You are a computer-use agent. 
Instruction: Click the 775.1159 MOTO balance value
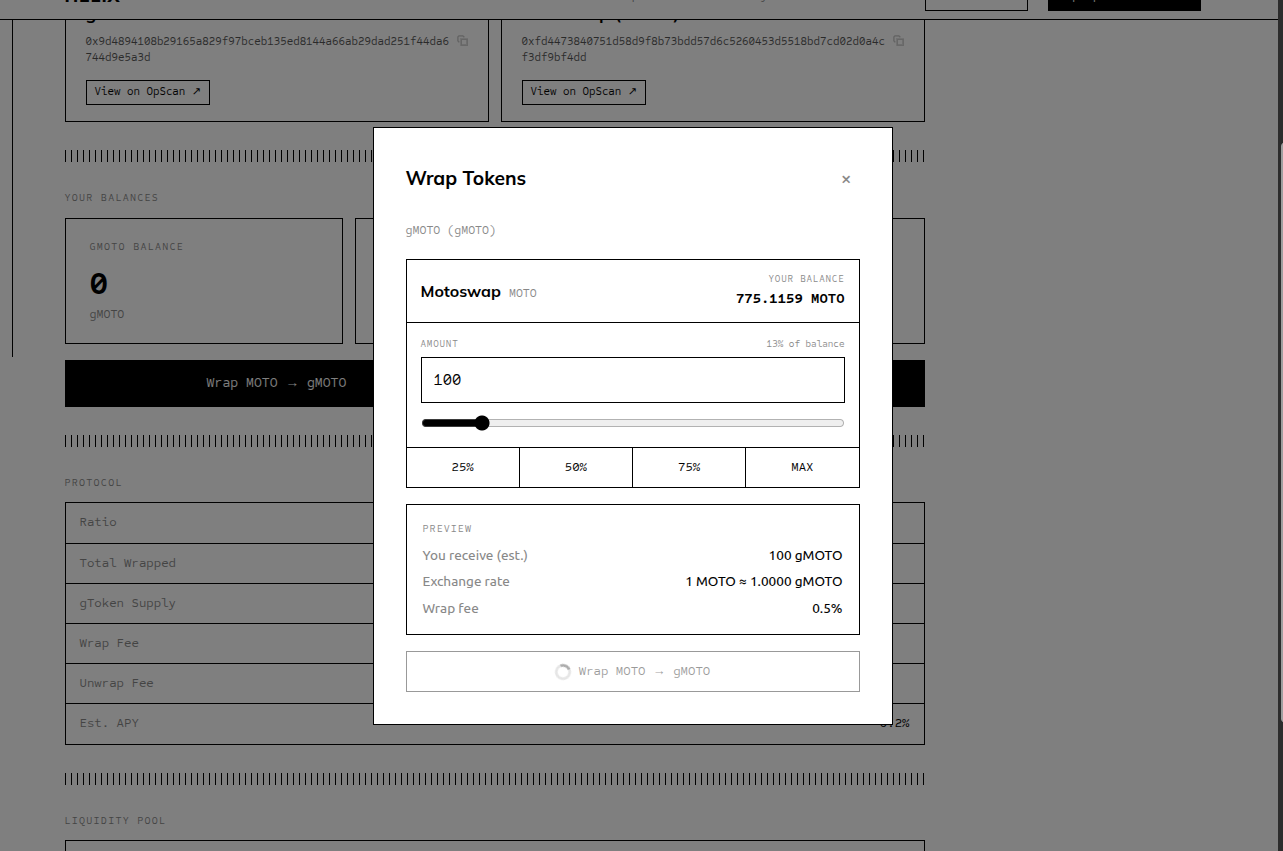pos(790,299)
